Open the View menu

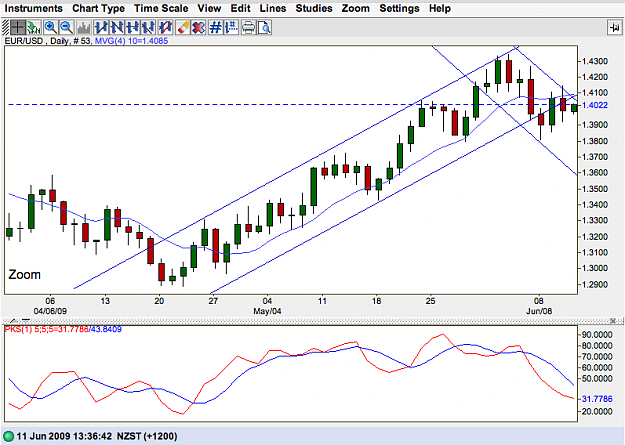209,8
